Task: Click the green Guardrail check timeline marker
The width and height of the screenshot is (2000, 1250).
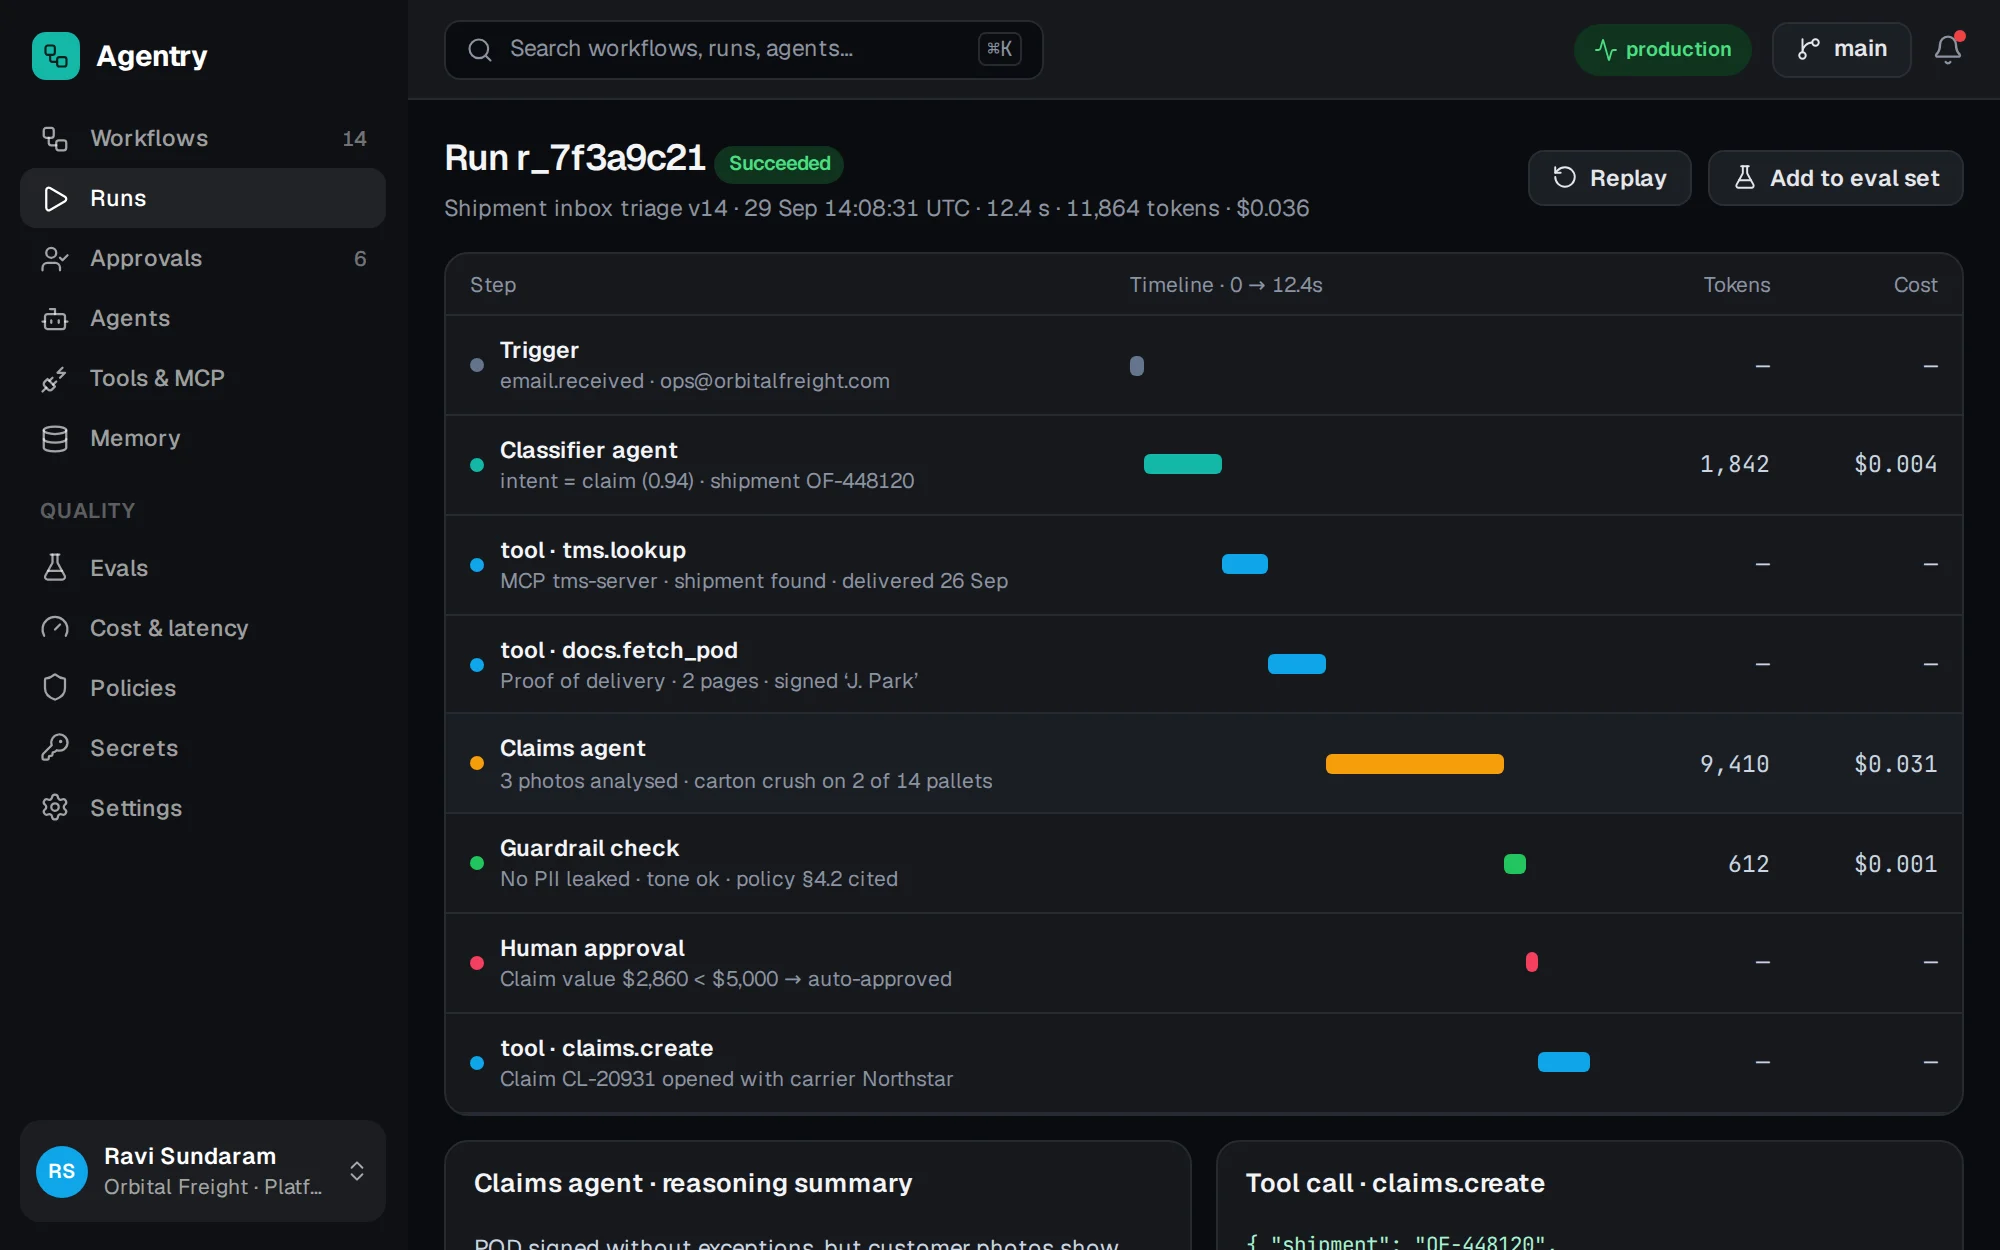Action: pyautogui.click(x=1515, y=864)
